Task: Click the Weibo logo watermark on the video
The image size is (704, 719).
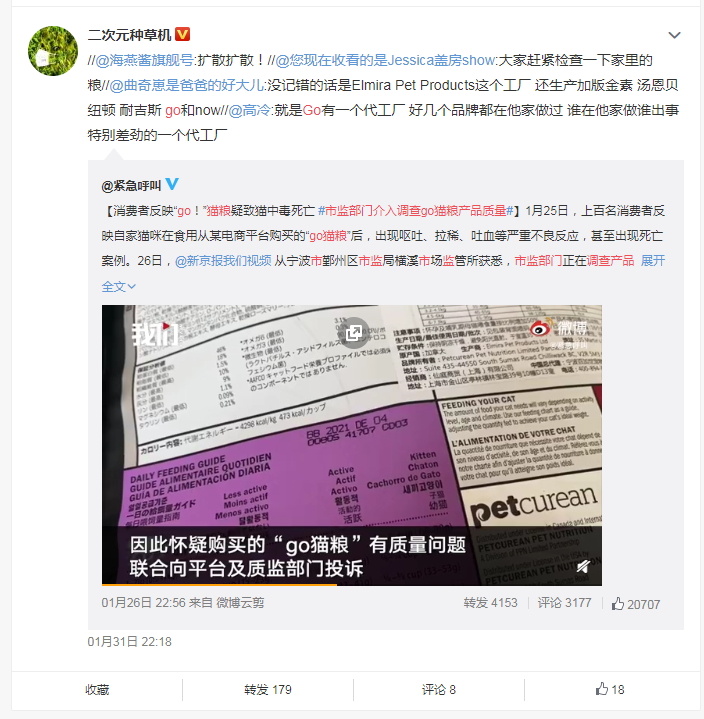Action: [559, 330]
